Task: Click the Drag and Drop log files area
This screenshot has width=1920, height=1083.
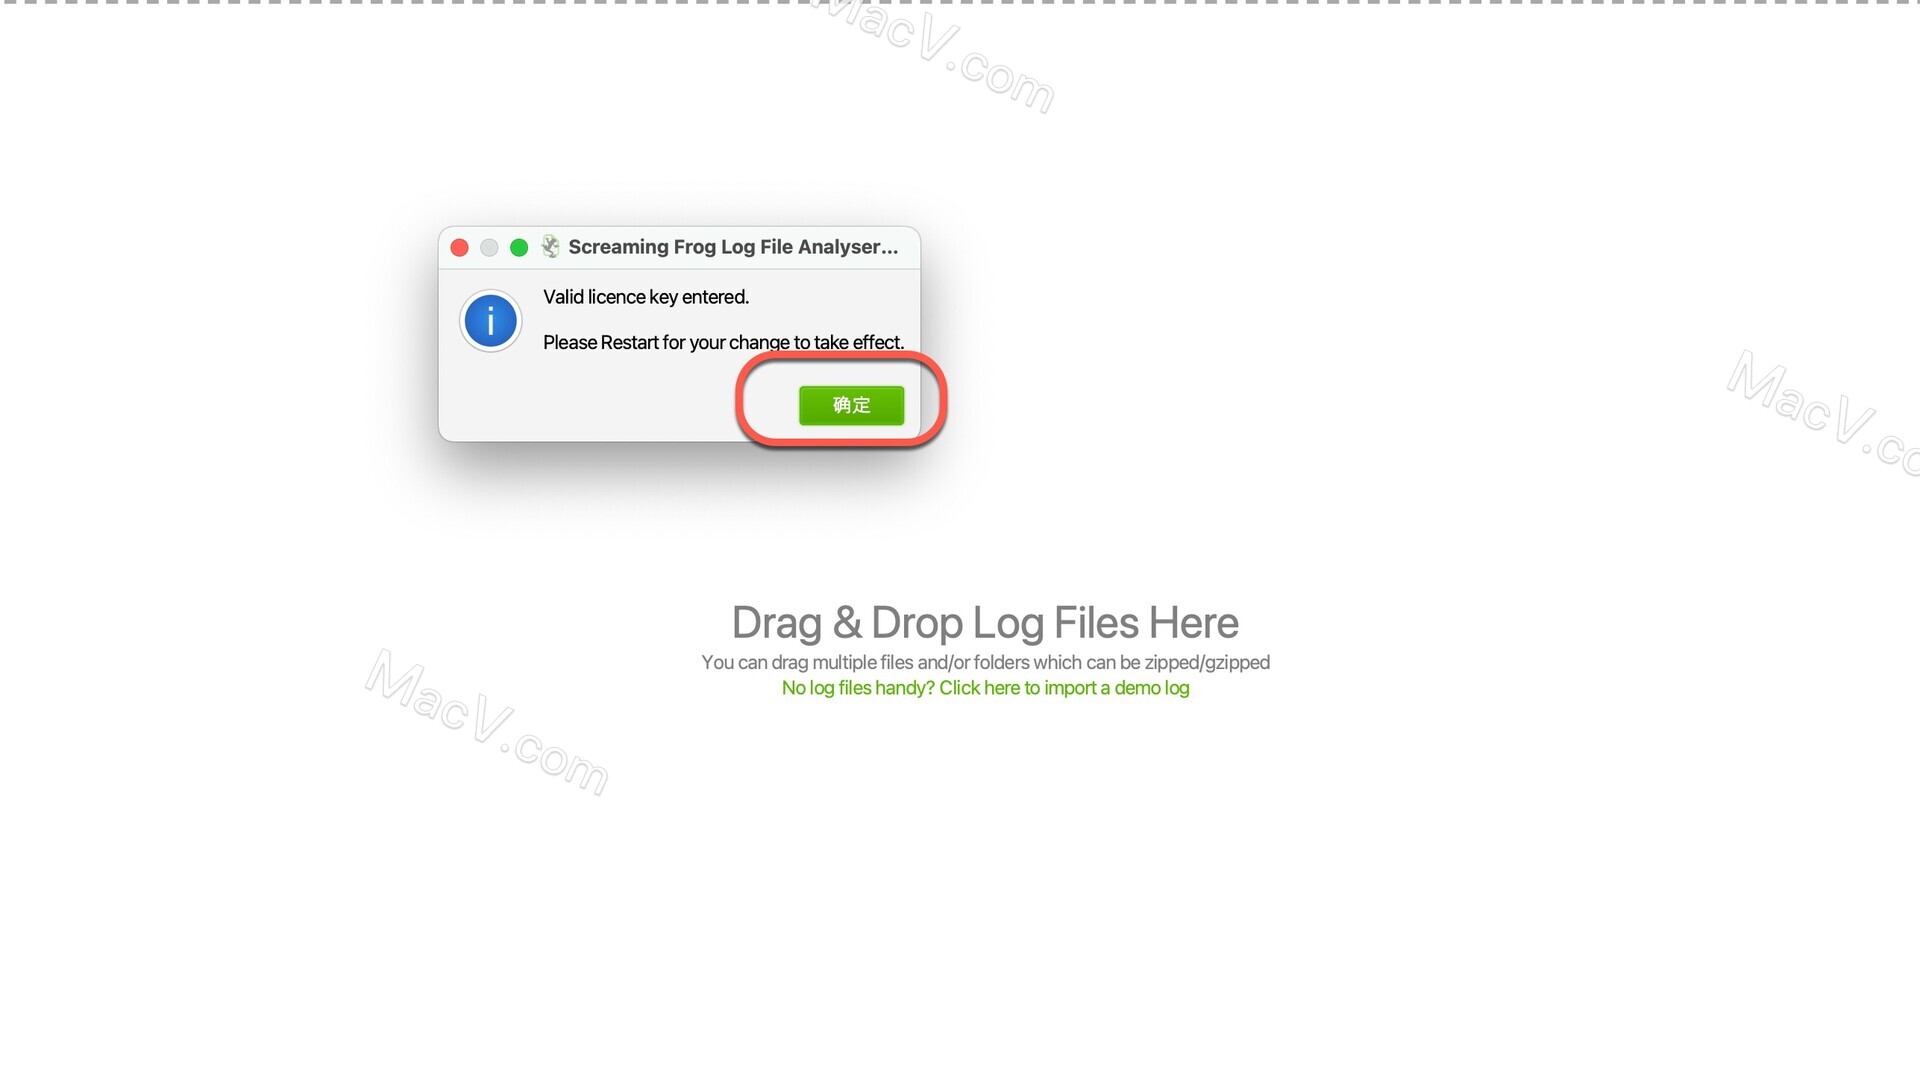Action: point(984,621)
